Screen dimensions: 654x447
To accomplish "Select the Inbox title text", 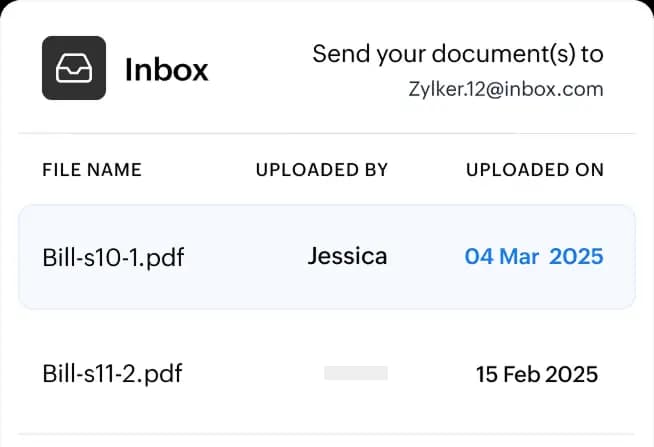I will pyautogui.click(x=166, y=69).
